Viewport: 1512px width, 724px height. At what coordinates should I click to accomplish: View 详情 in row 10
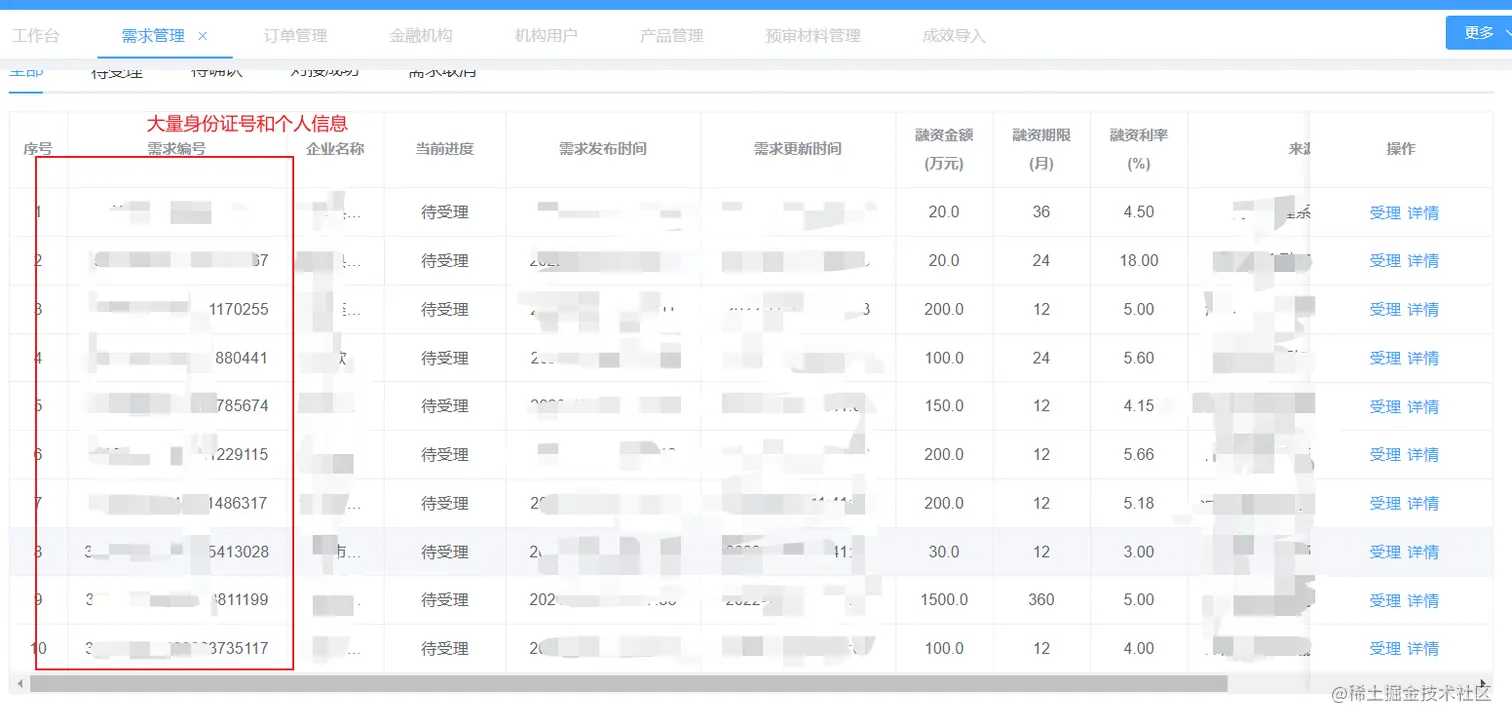pos(1423,649)
